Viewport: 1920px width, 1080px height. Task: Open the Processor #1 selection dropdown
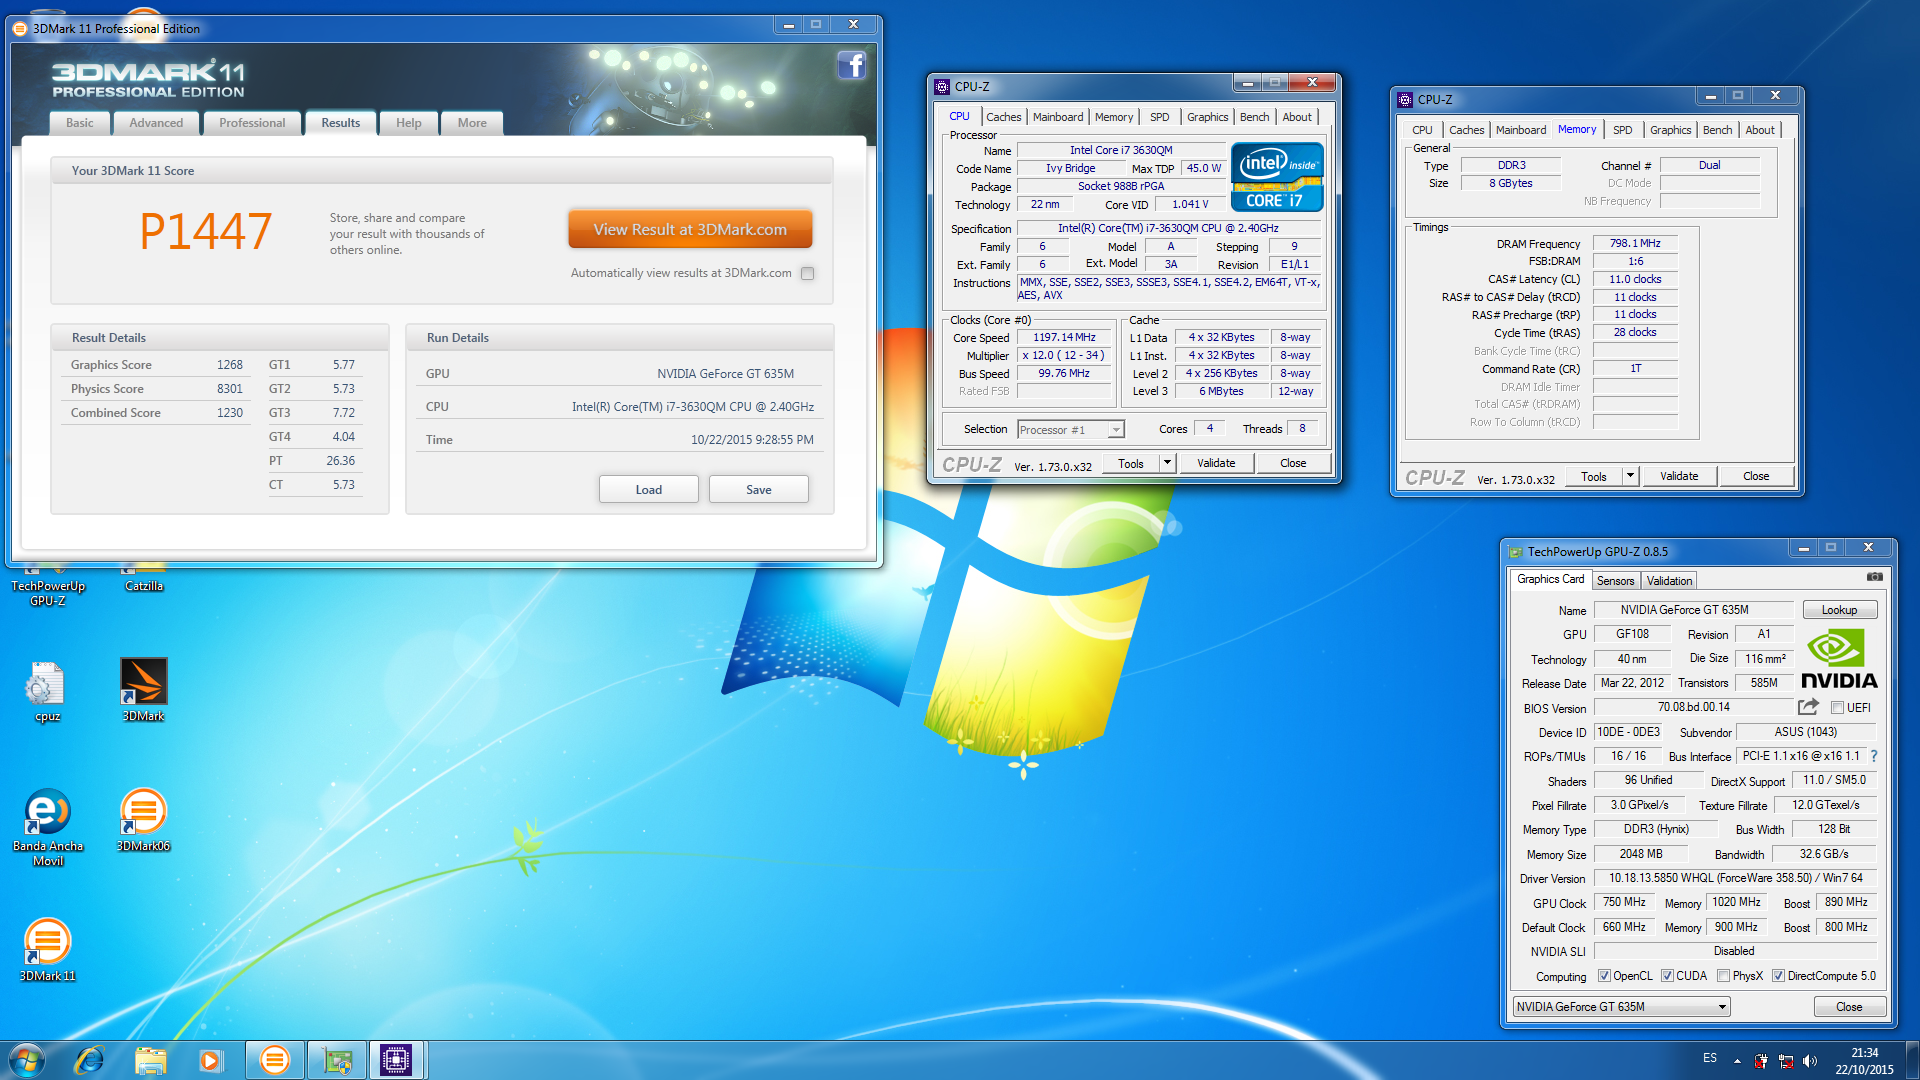(x=1070, y=430)
